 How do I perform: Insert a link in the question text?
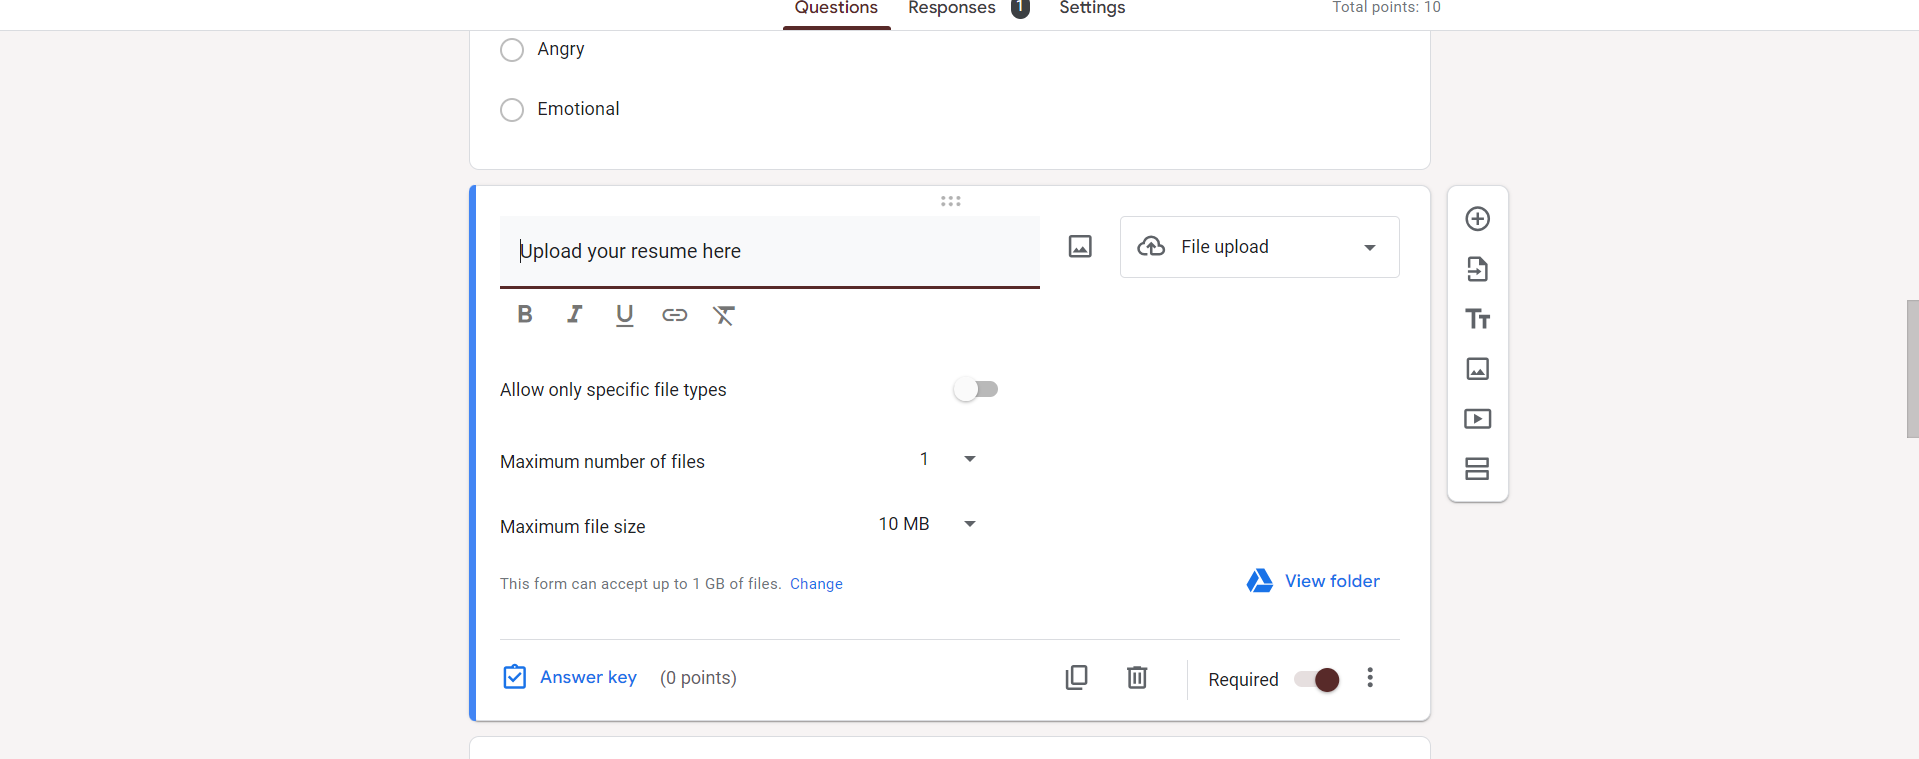coord(675,315)
